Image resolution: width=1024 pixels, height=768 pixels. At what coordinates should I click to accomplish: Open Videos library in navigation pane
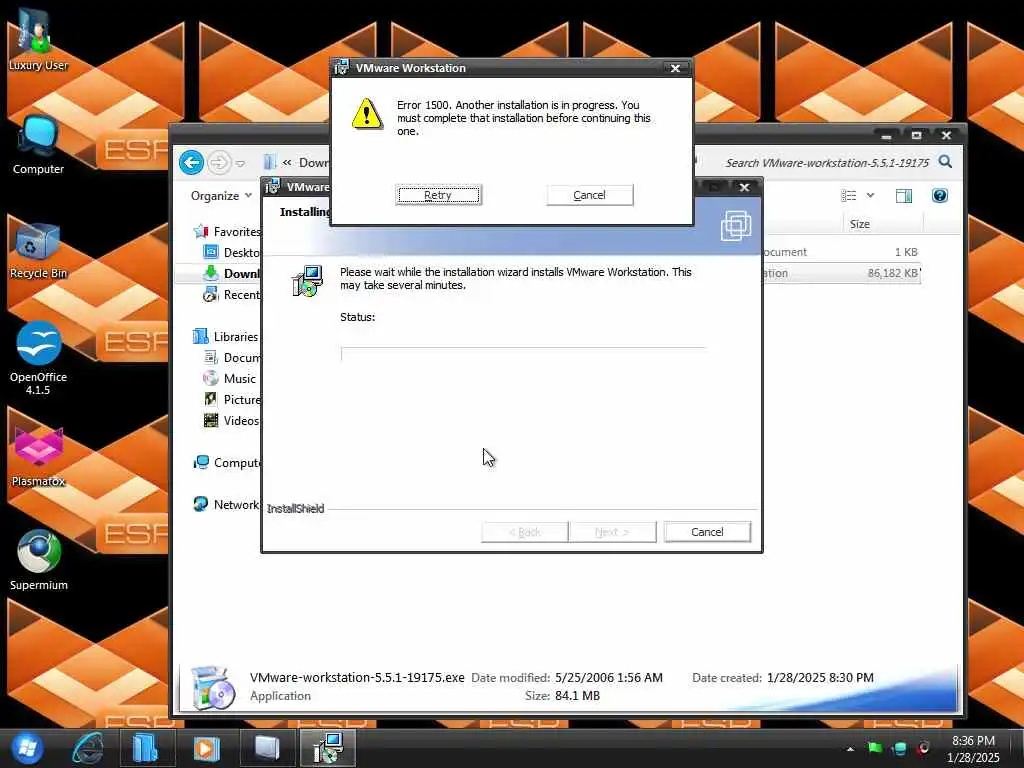pyautogui.click(x=231, y=421)
